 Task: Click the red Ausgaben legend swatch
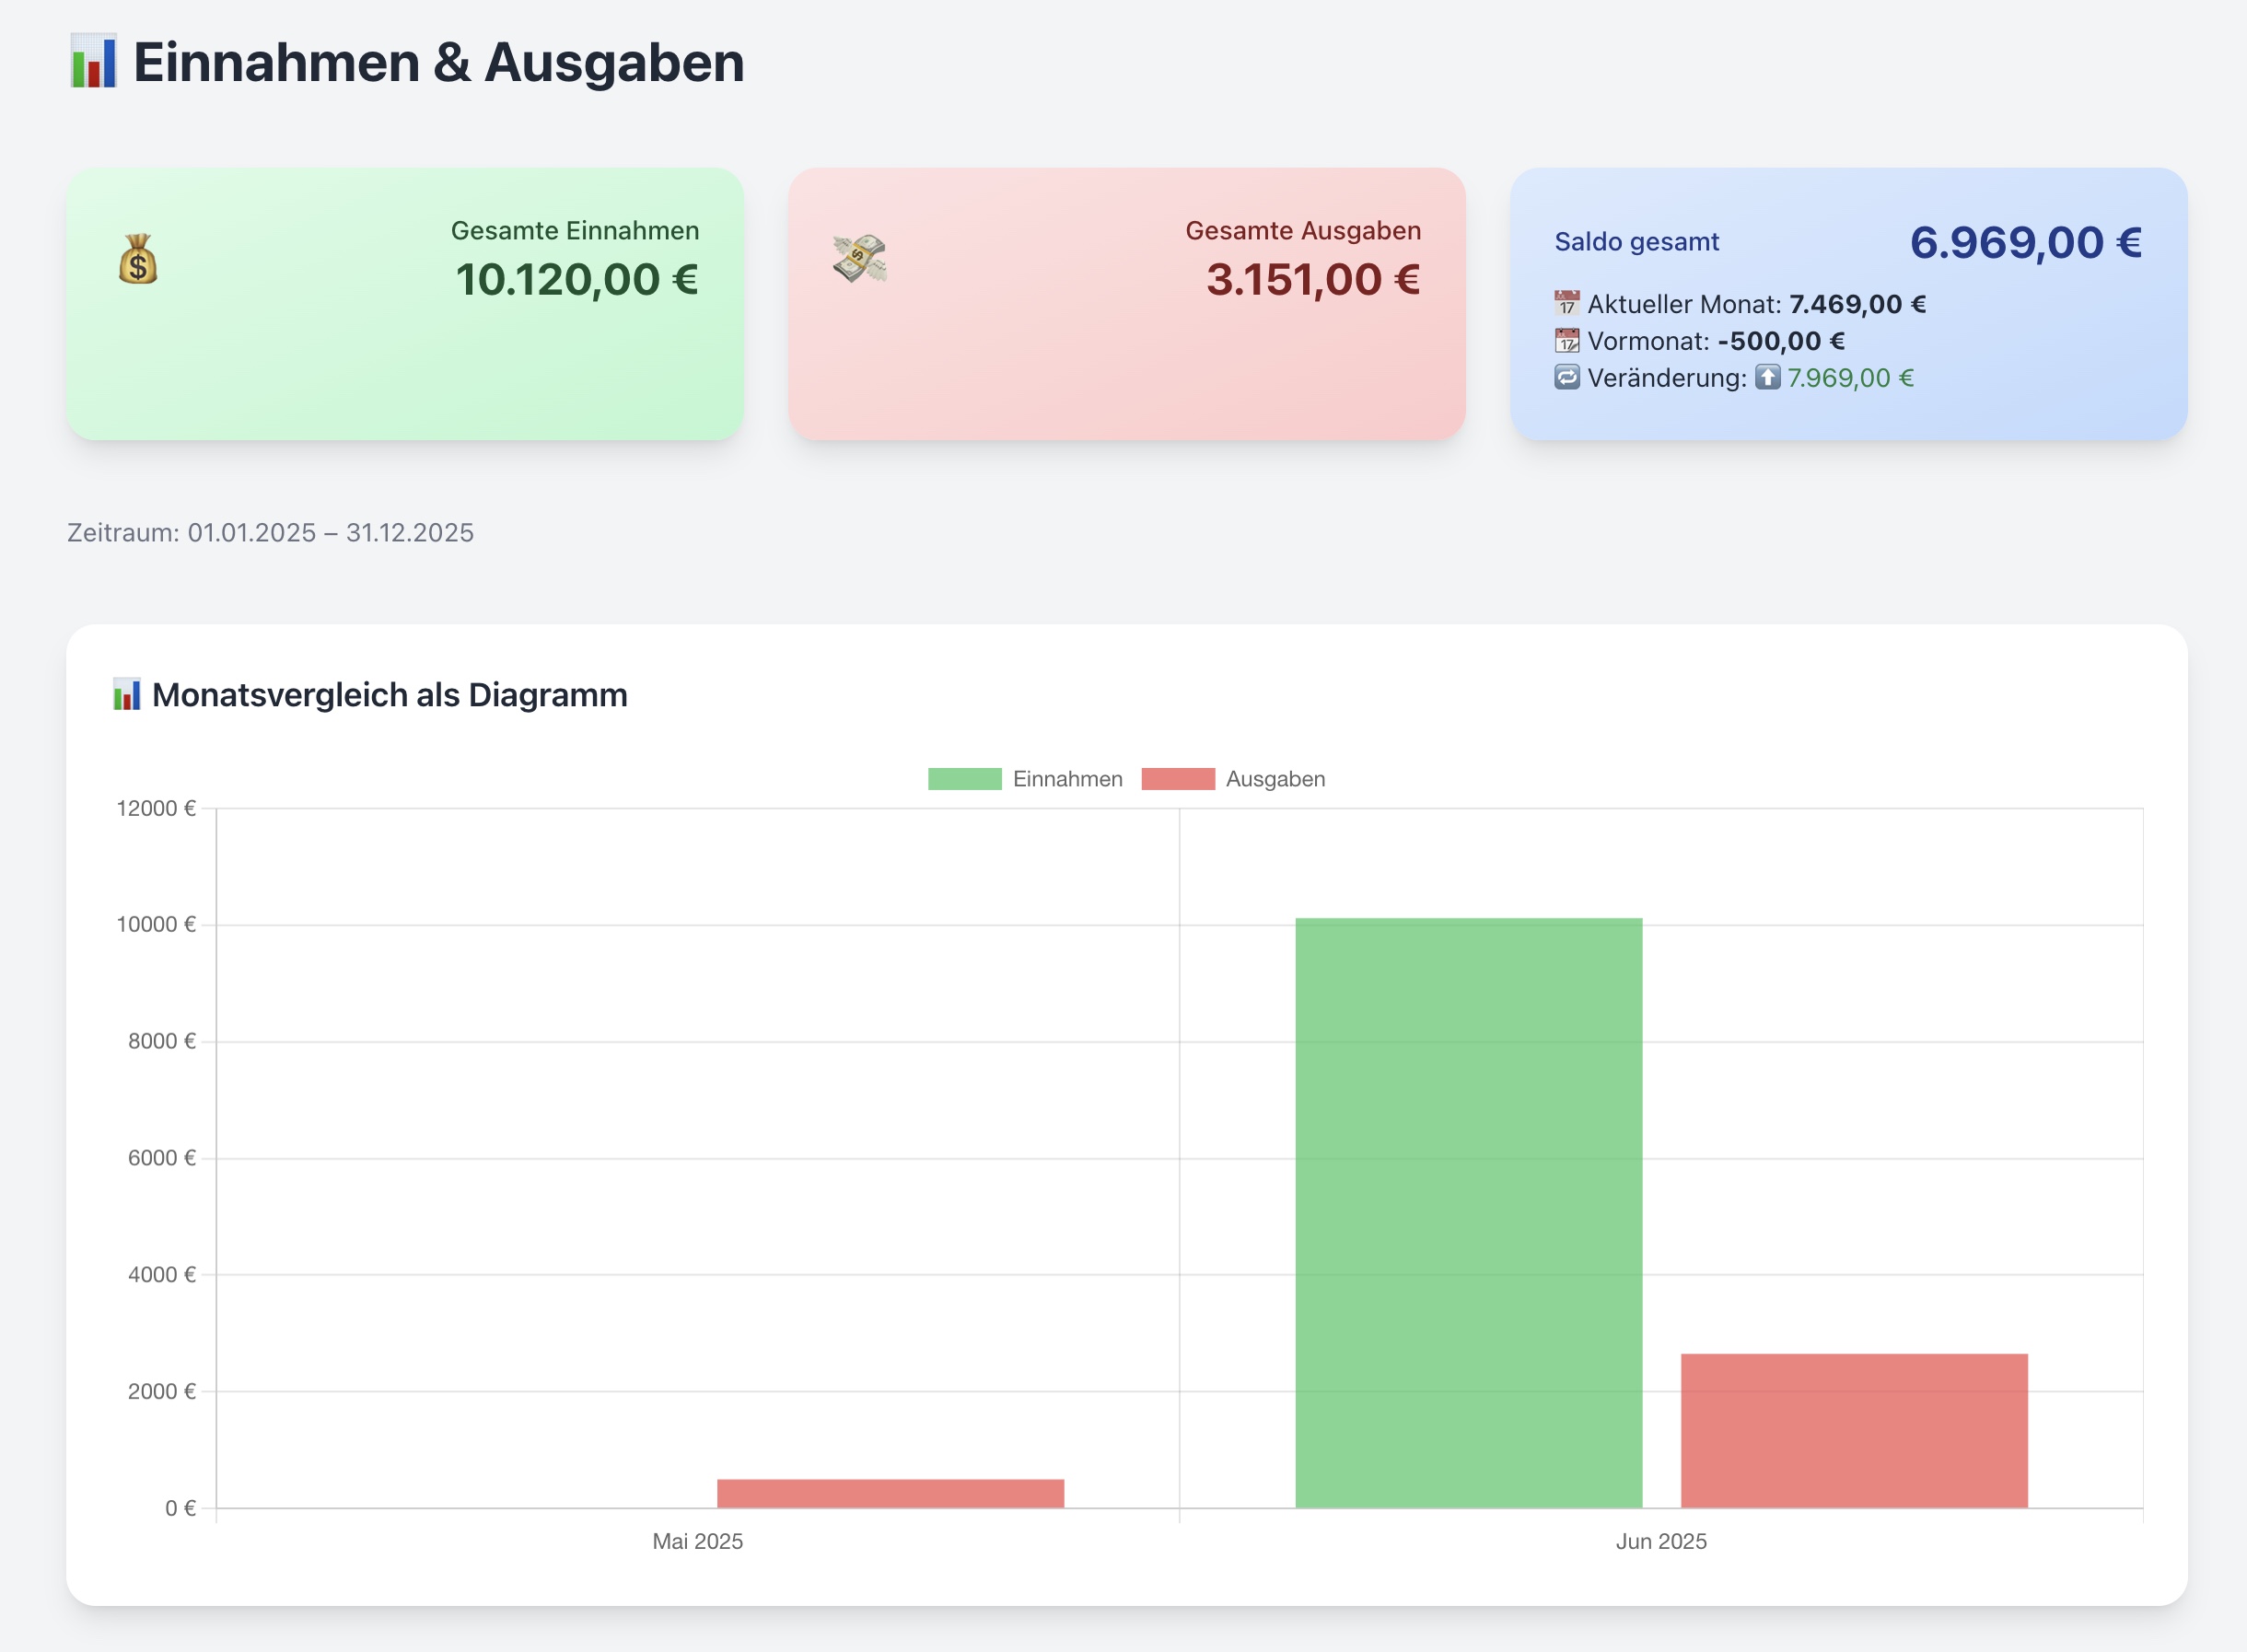click(x=1178, y=779)
